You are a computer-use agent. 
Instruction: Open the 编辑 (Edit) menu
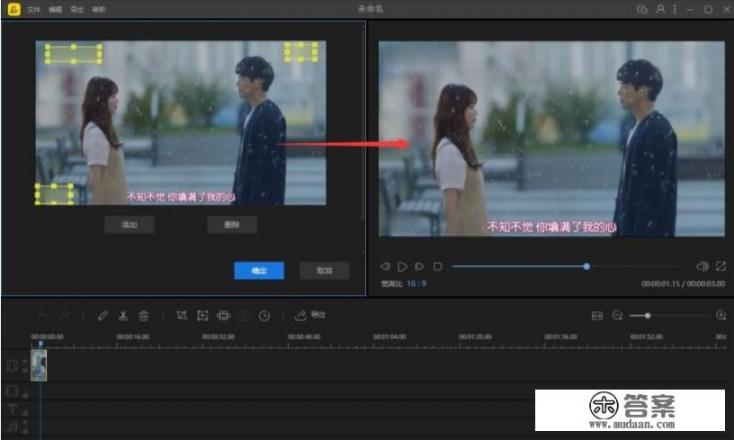(55, 9)
